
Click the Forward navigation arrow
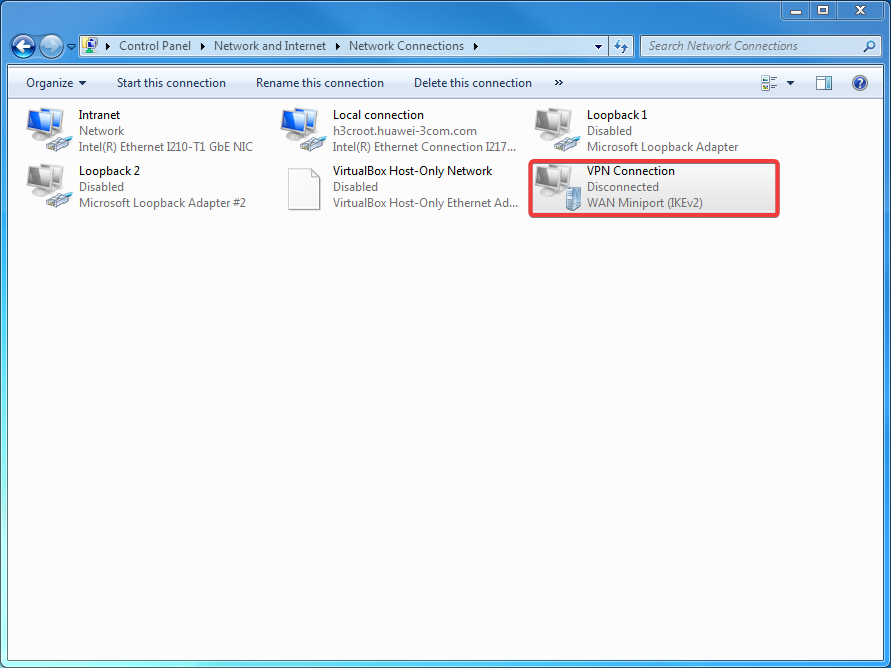[x=51, y=47]
